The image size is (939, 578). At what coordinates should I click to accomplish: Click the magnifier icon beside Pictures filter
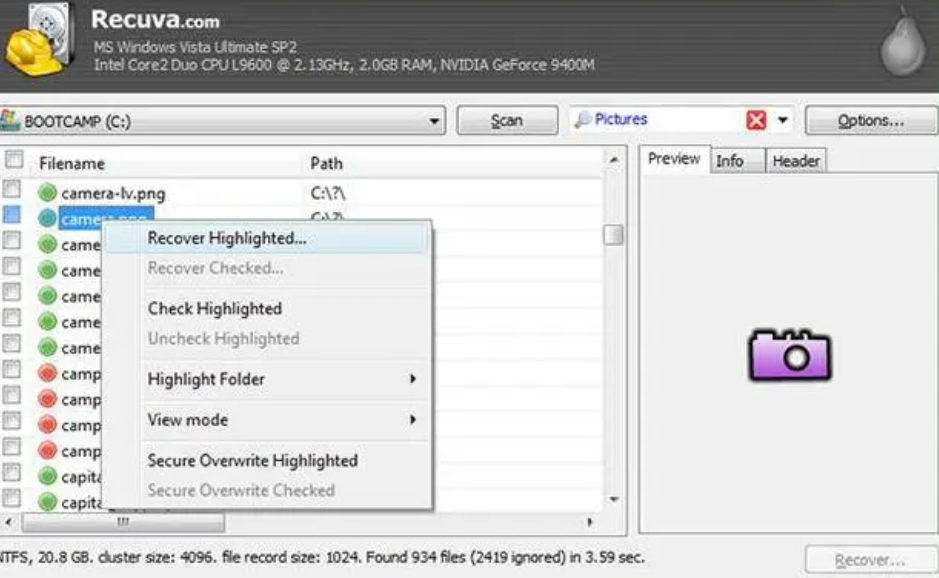(582, 120)
